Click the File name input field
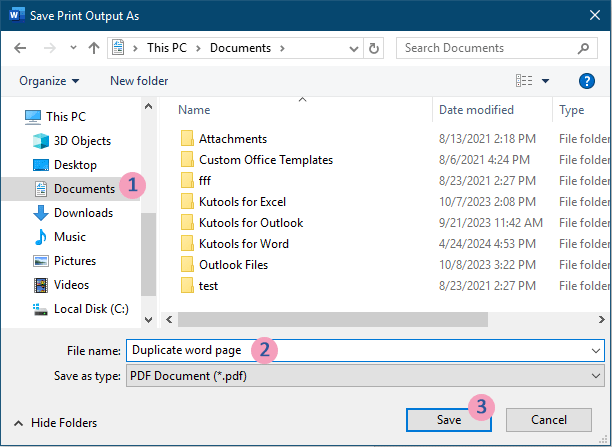612x447 pixels. coord(365,350)
